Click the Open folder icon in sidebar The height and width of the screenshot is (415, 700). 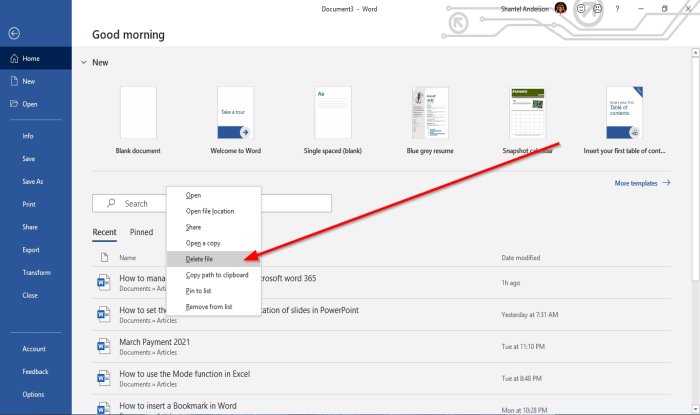pyautogui.click(x=14, y=104)
